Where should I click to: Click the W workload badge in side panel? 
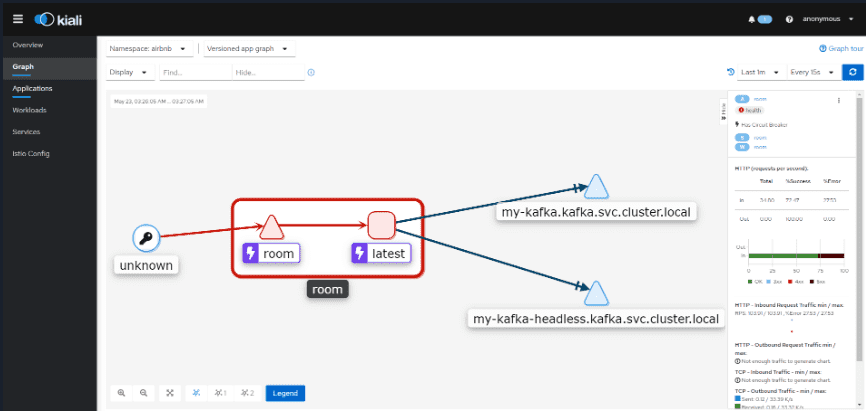(743, 147)
